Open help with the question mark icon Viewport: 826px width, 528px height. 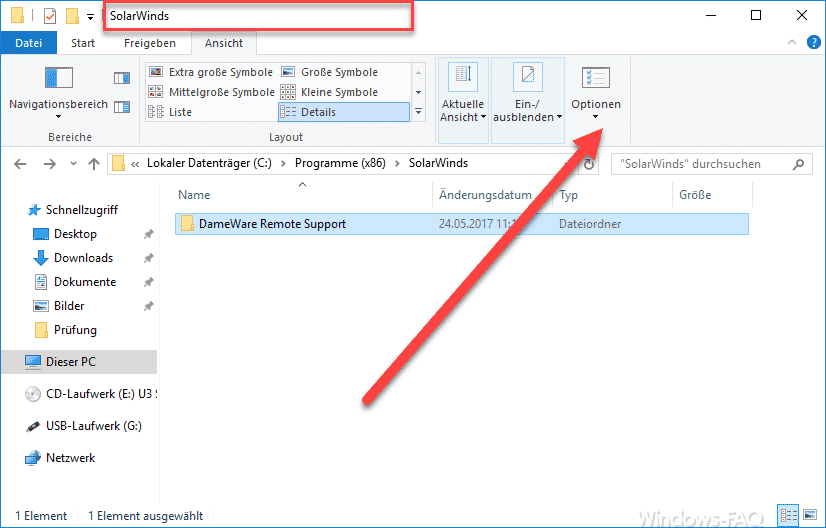pyautogui.click(x=814, y=42)
